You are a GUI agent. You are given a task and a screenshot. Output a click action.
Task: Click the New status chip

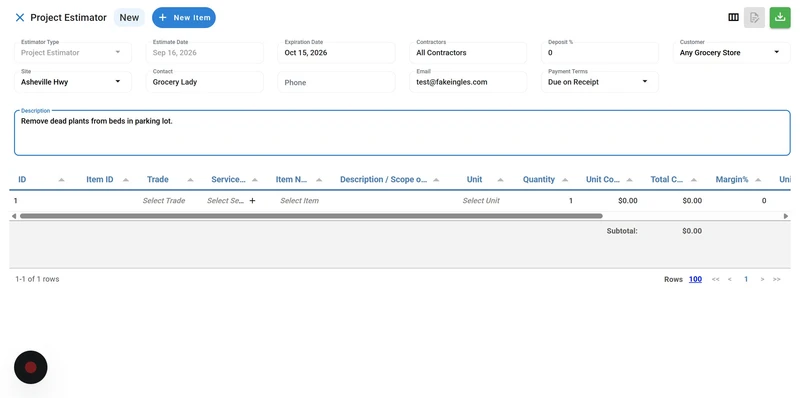click(x=129, y=17)
